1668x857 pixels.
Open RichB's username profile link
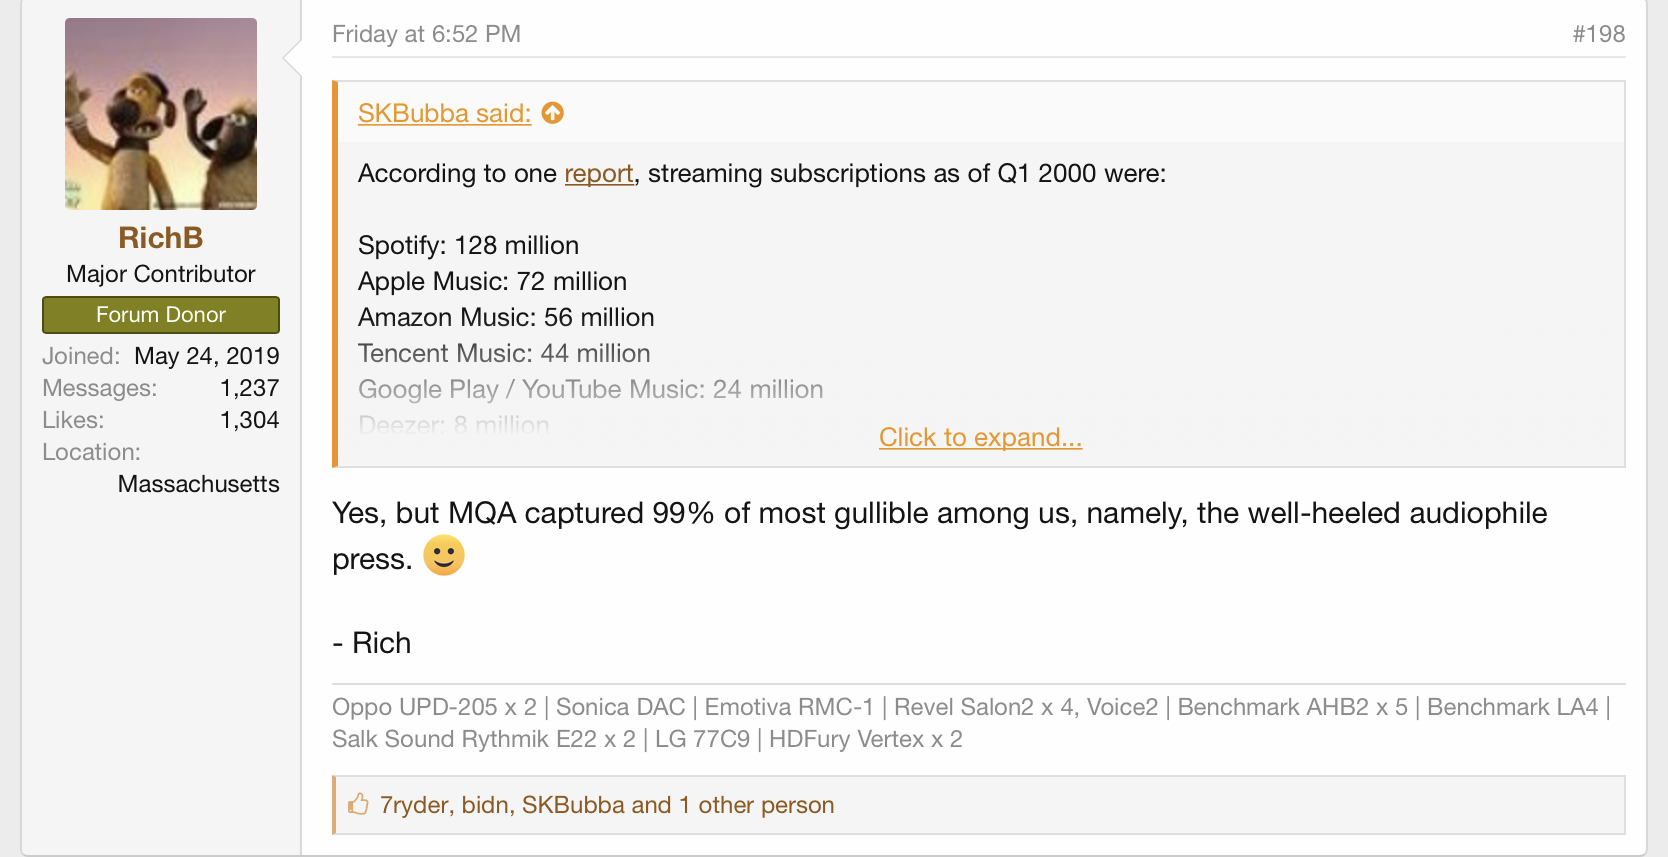[x=161, y=237]
